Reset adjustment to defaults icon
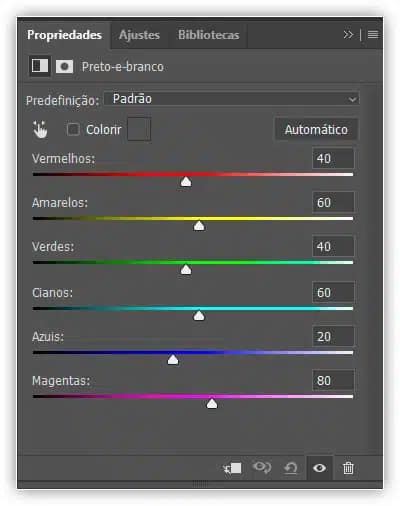400x506 pixels. pos(291,468)
